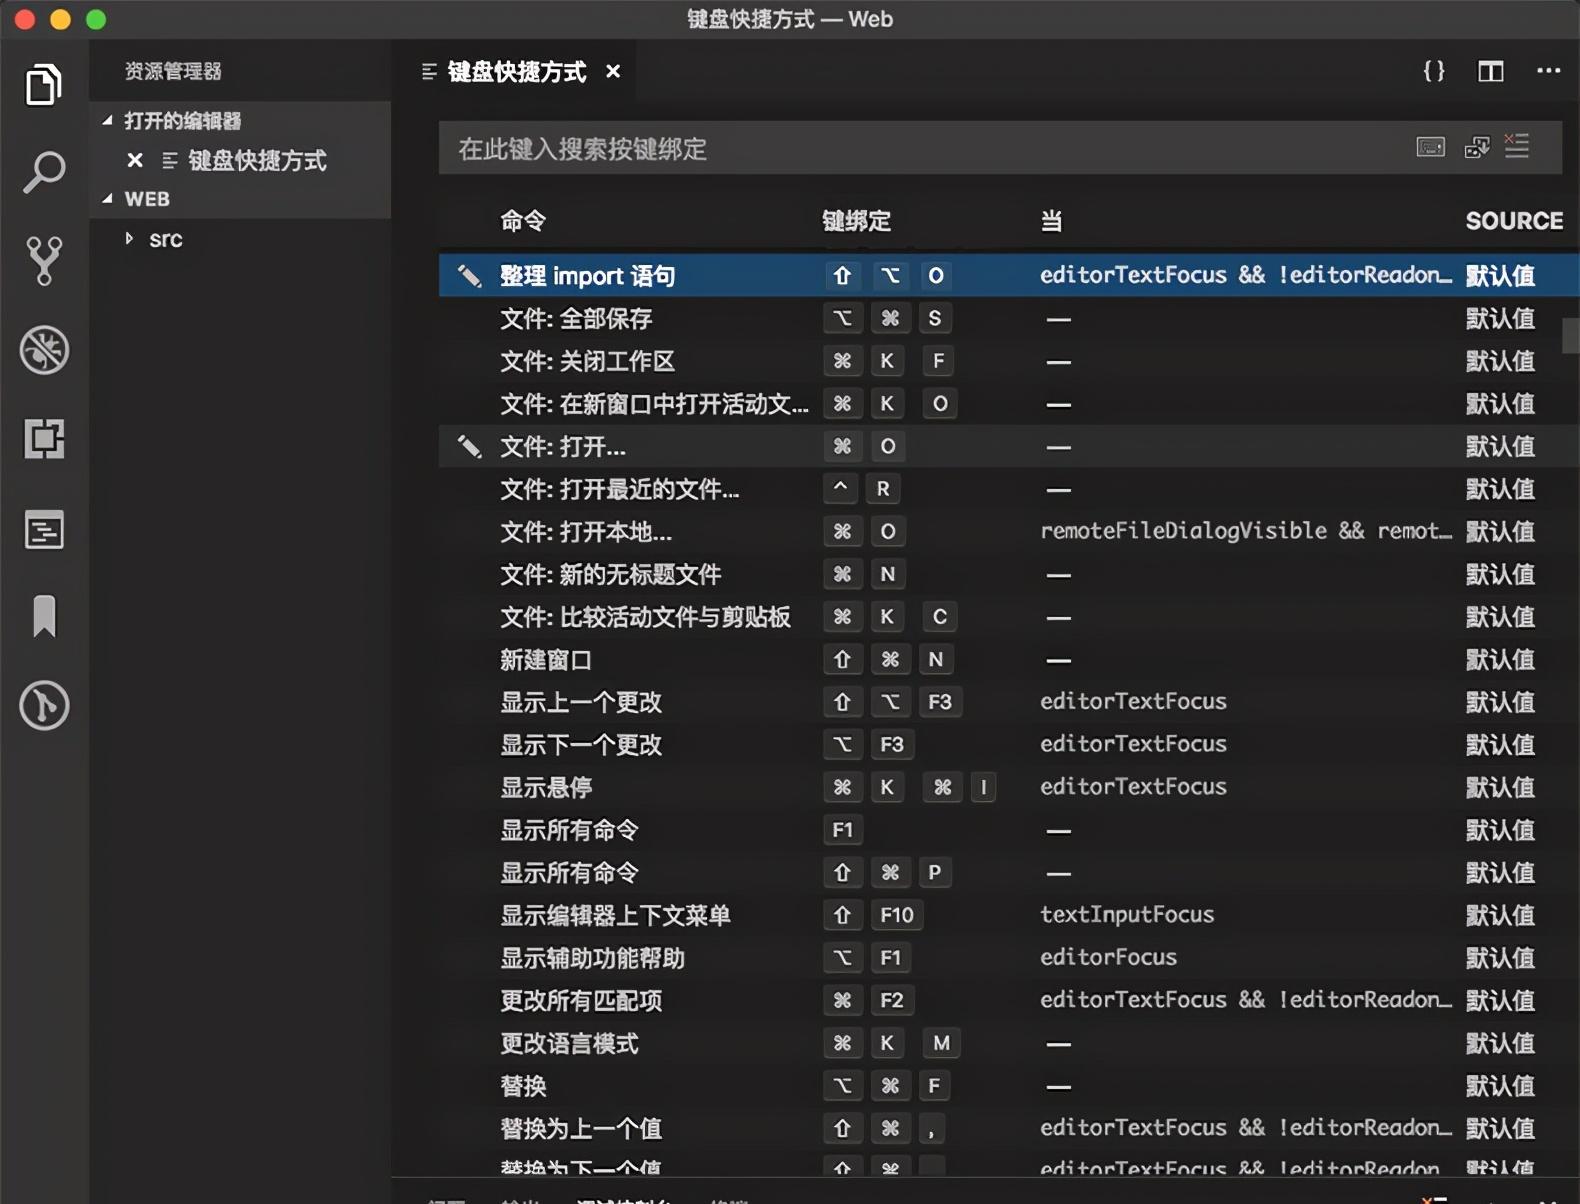Image resolution: width=1580 pixels, height=1204 pixels.
Task: Open the Search view in activity bar
Action: (x=43, y=173)
